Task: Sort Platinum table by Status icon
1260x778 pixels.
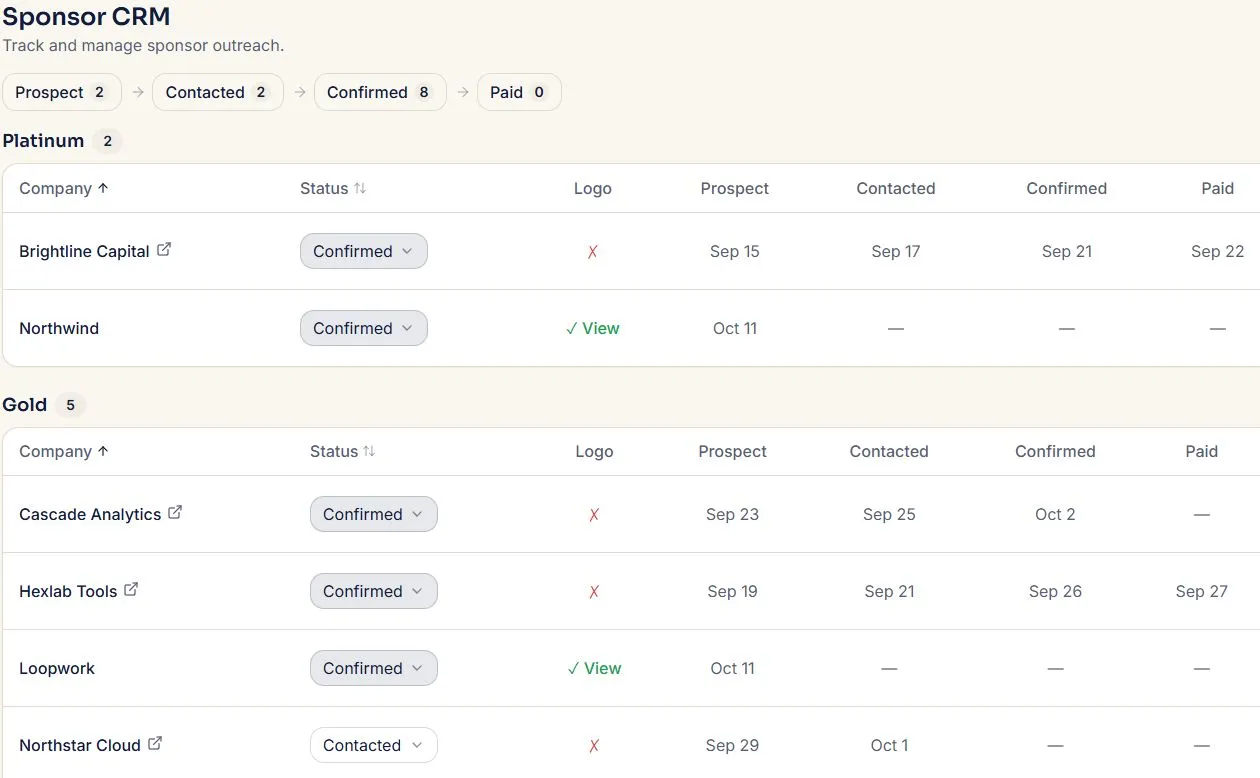Action: (x=360, y=188)
